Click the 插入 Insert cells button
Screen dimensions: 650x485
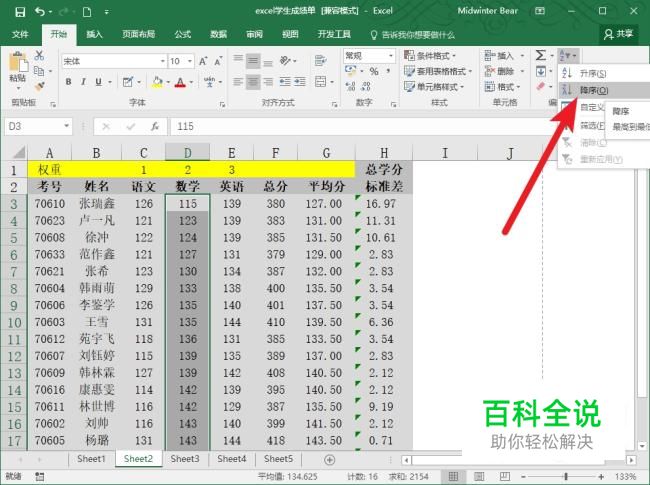504,56
